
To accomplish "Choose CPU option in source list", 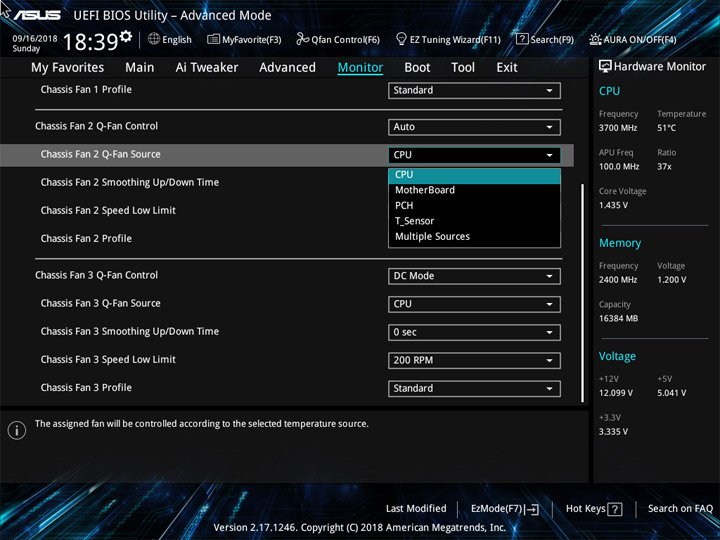I will click(x=474, y=175).
